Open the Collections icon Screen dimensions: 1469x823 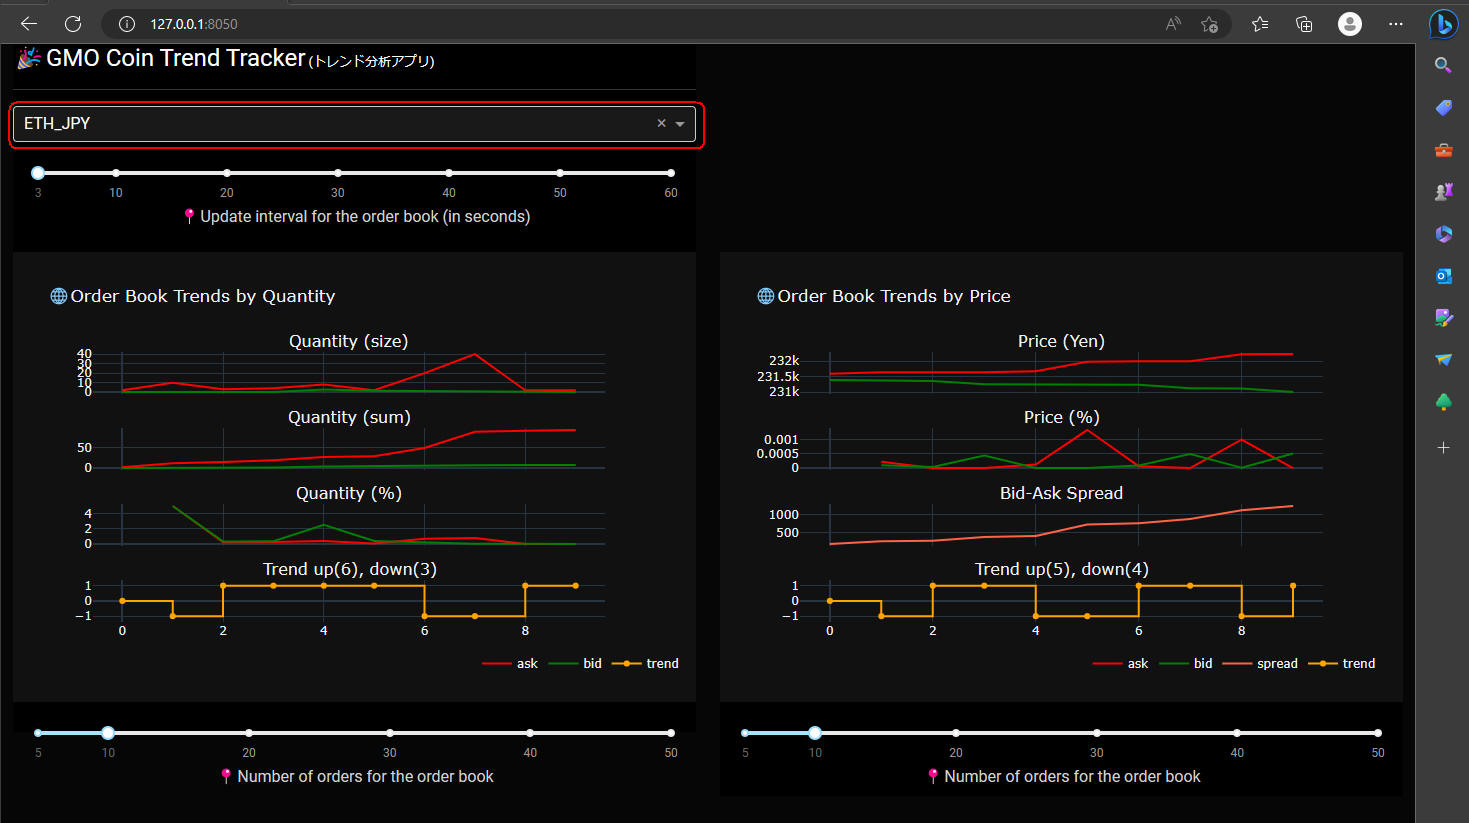pyautogui.click(x=1304, y=24)
